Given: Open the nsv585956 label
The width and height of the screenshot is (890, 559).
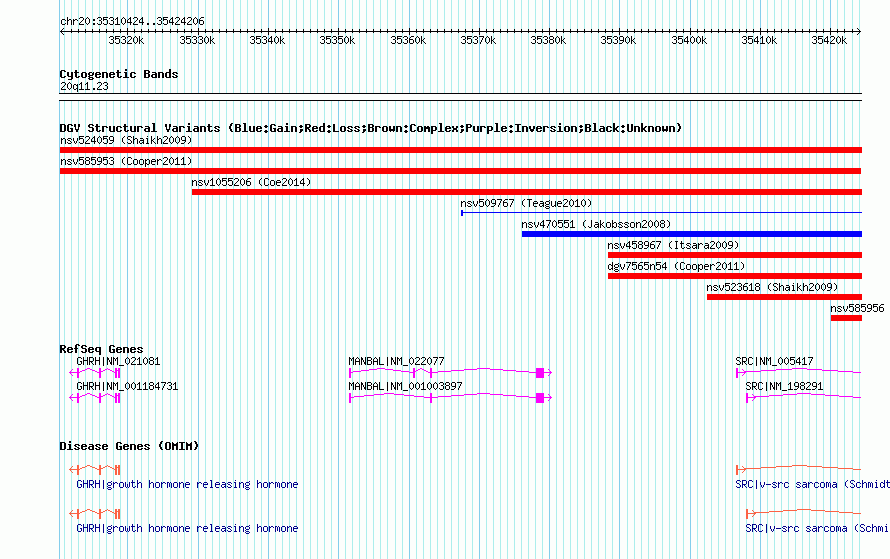Looking at the screenshot, I should click(x=857, y=308).
